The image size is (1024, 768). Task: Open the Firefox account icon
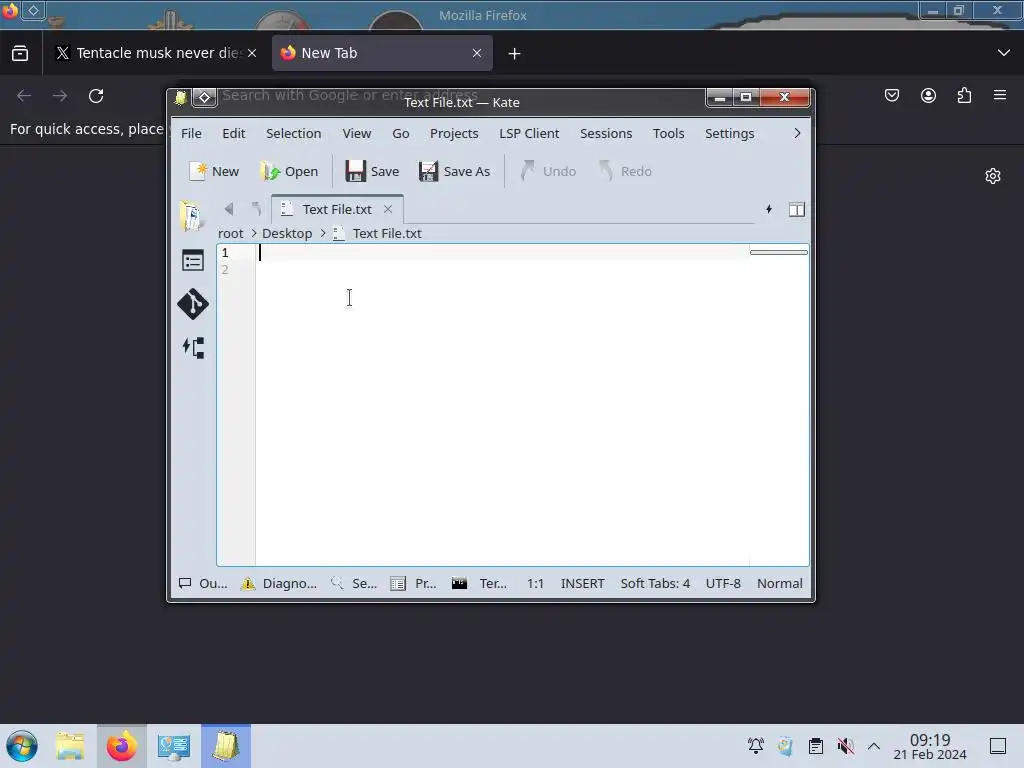[x=928, y=95]
